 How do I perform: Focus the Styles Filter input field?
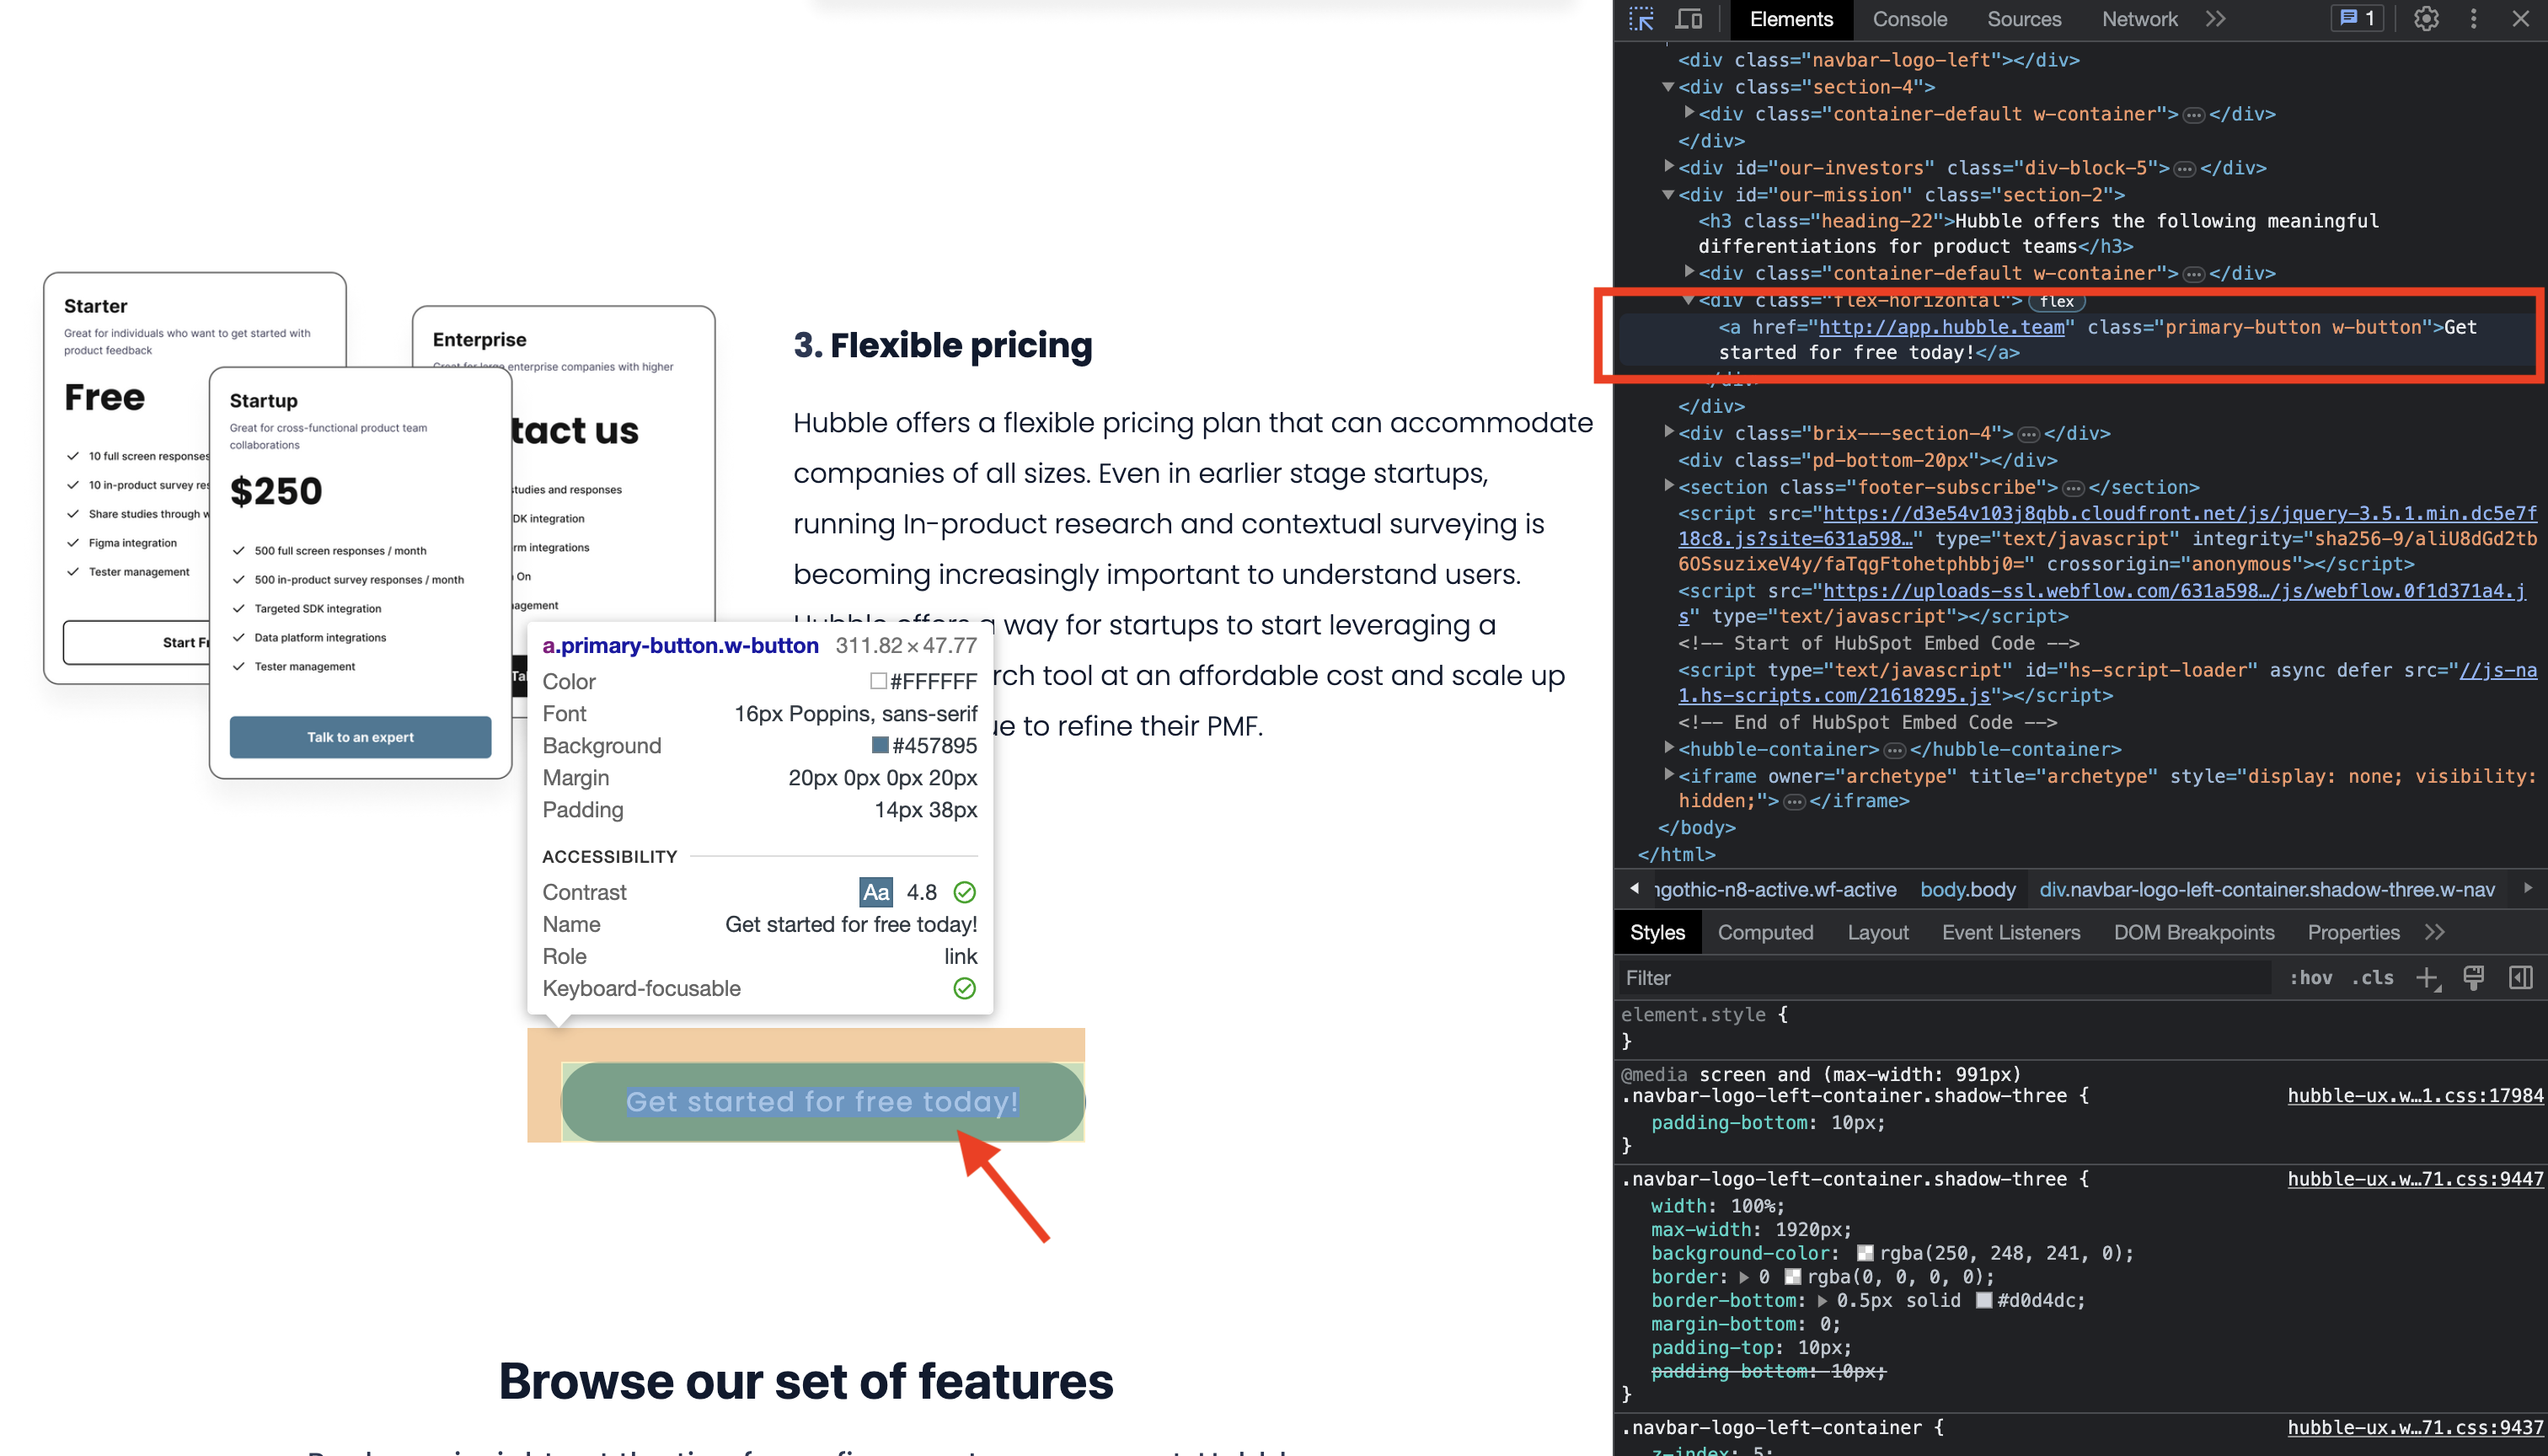[x=1945, y=978]
